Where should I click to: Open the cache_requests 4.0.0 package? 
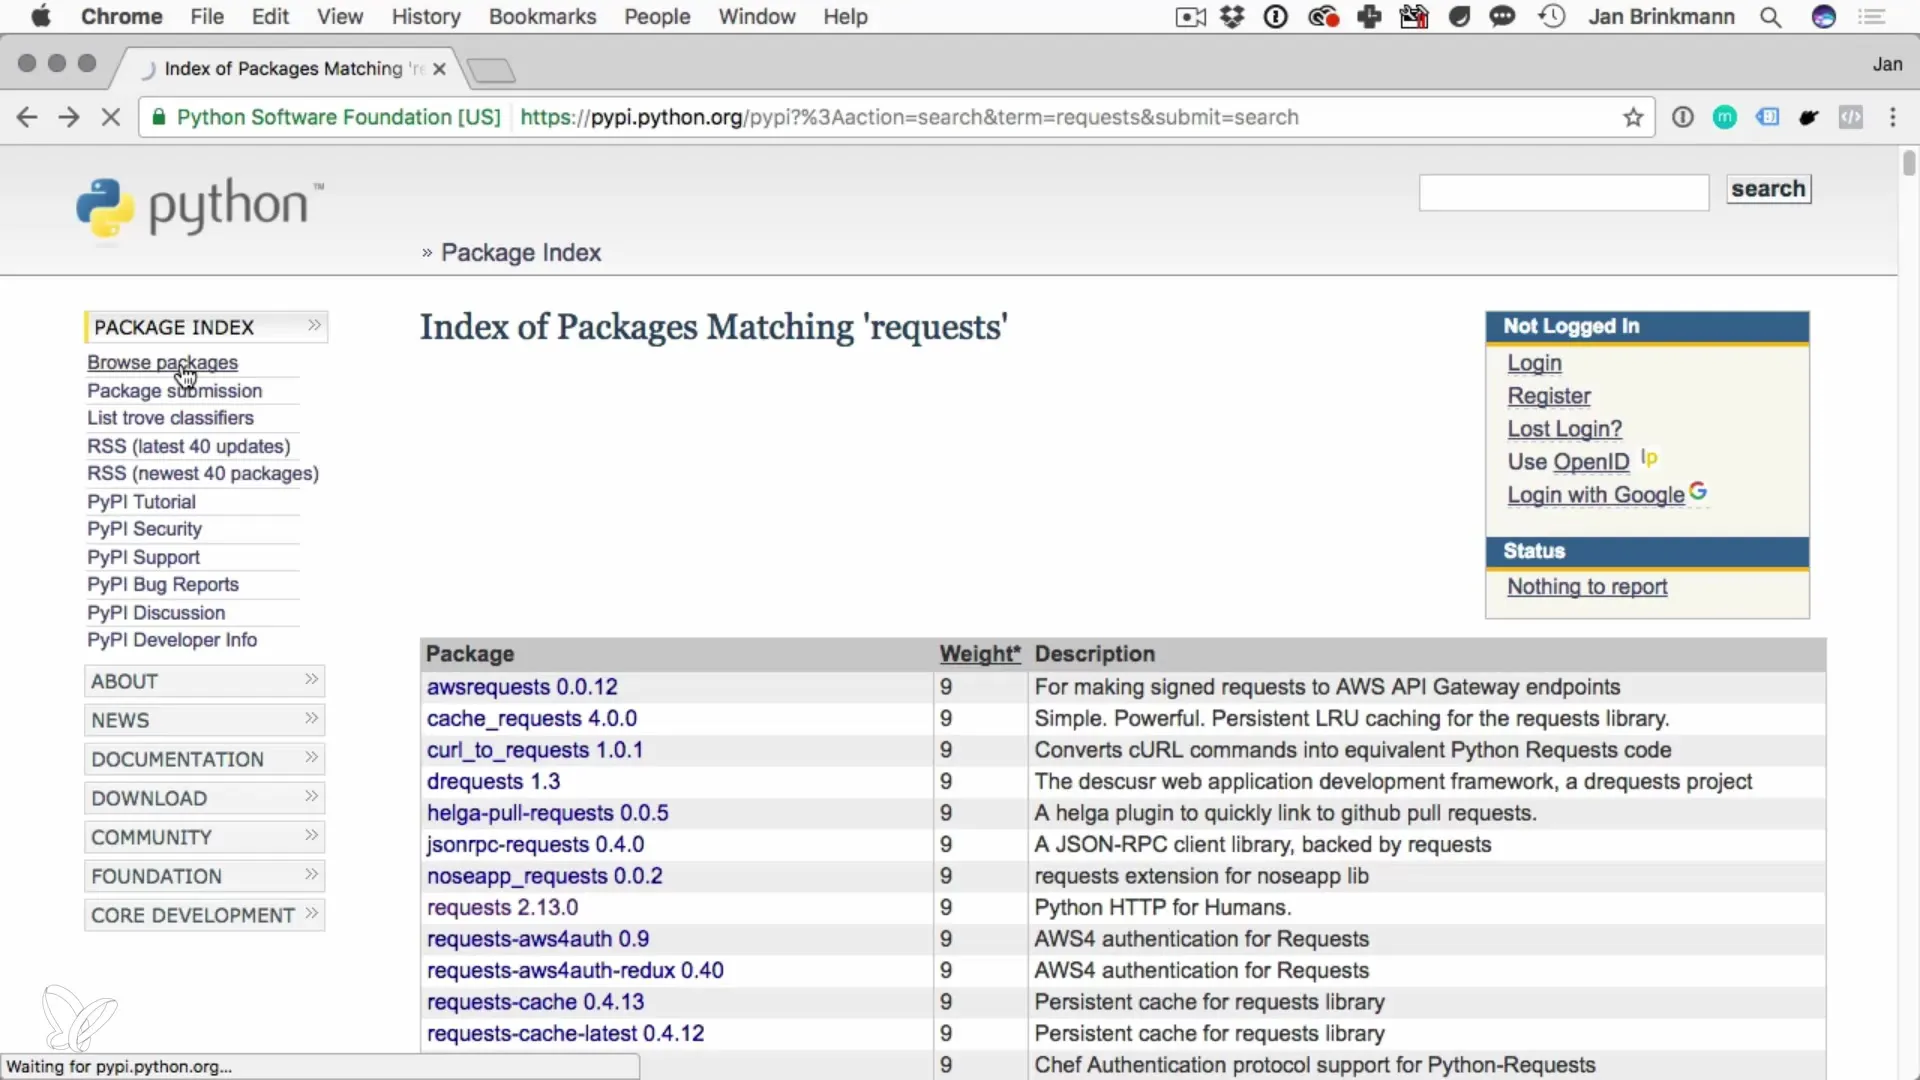pos(532,718)
